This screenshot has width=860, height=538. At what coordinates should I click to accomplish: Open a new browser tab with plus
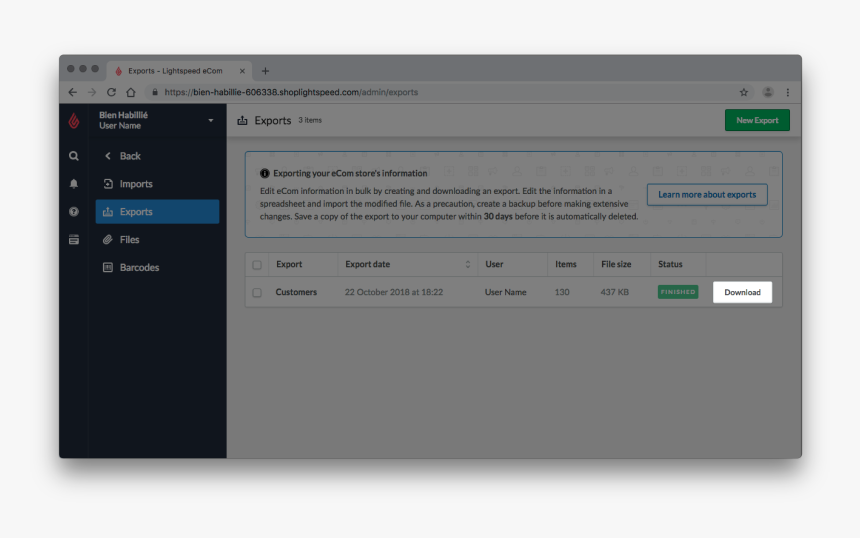pyautogui.click(x=265, y=71)
